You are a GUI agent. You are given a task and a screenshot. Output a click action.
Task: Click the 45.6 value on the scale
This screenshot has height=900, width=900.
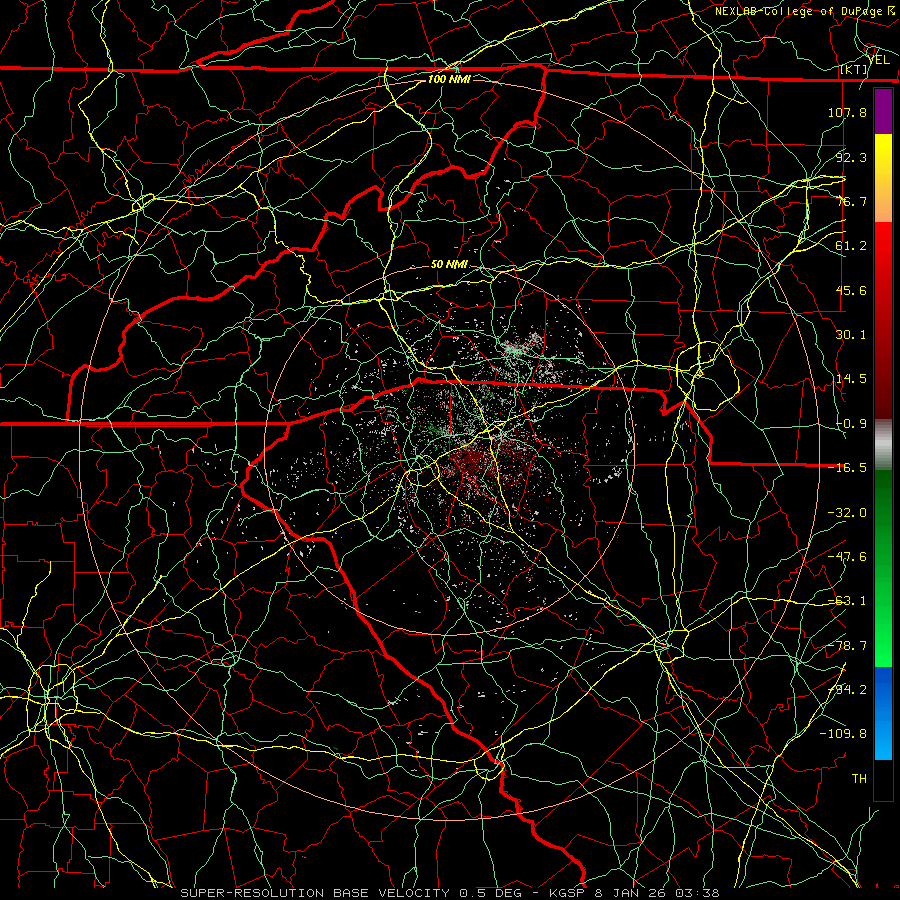click(x=851, y=290)
